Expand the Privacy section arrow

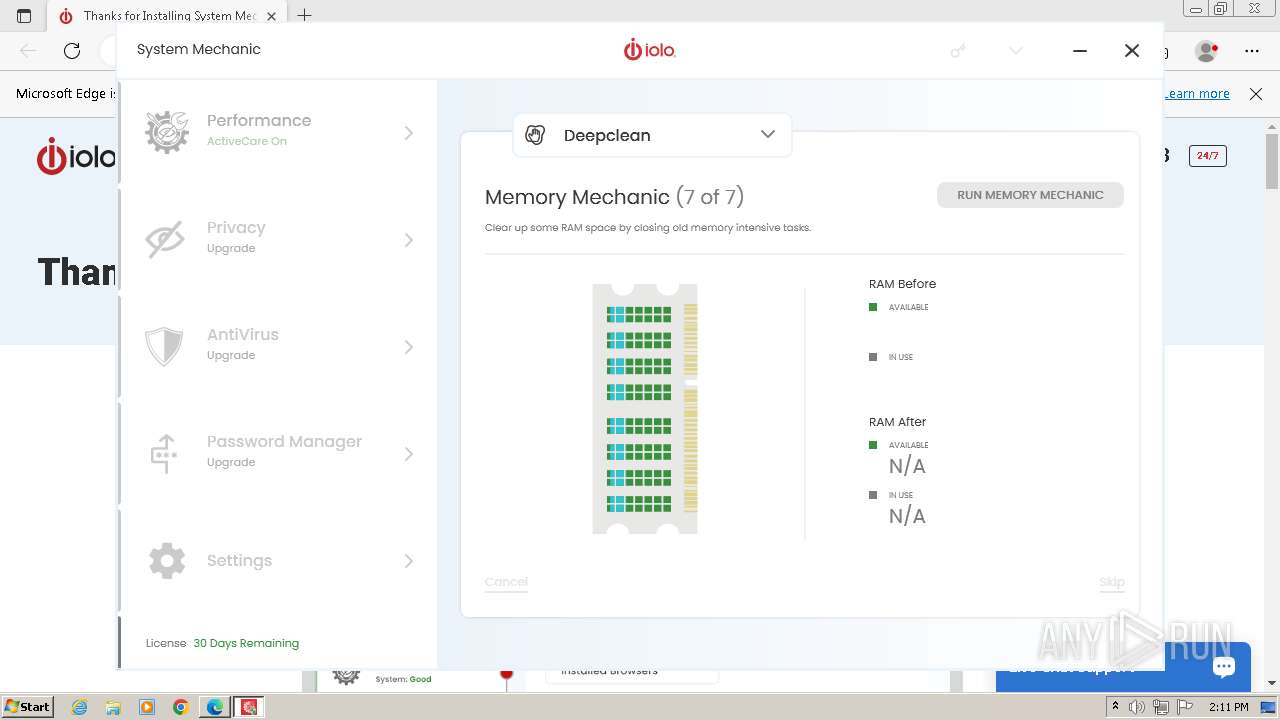[x=408, y=240]
